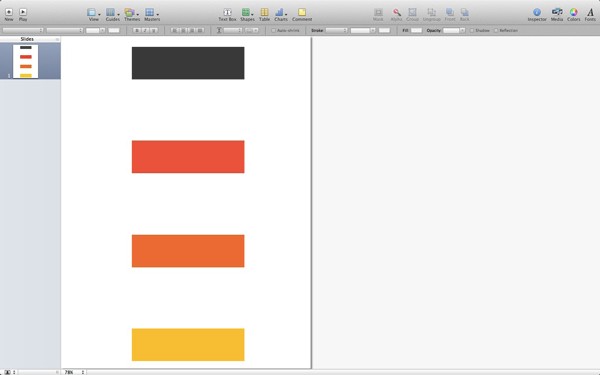600x375 pixels.
Task: Open the Stroke style dropdown
Action: [x=336, y=30]
